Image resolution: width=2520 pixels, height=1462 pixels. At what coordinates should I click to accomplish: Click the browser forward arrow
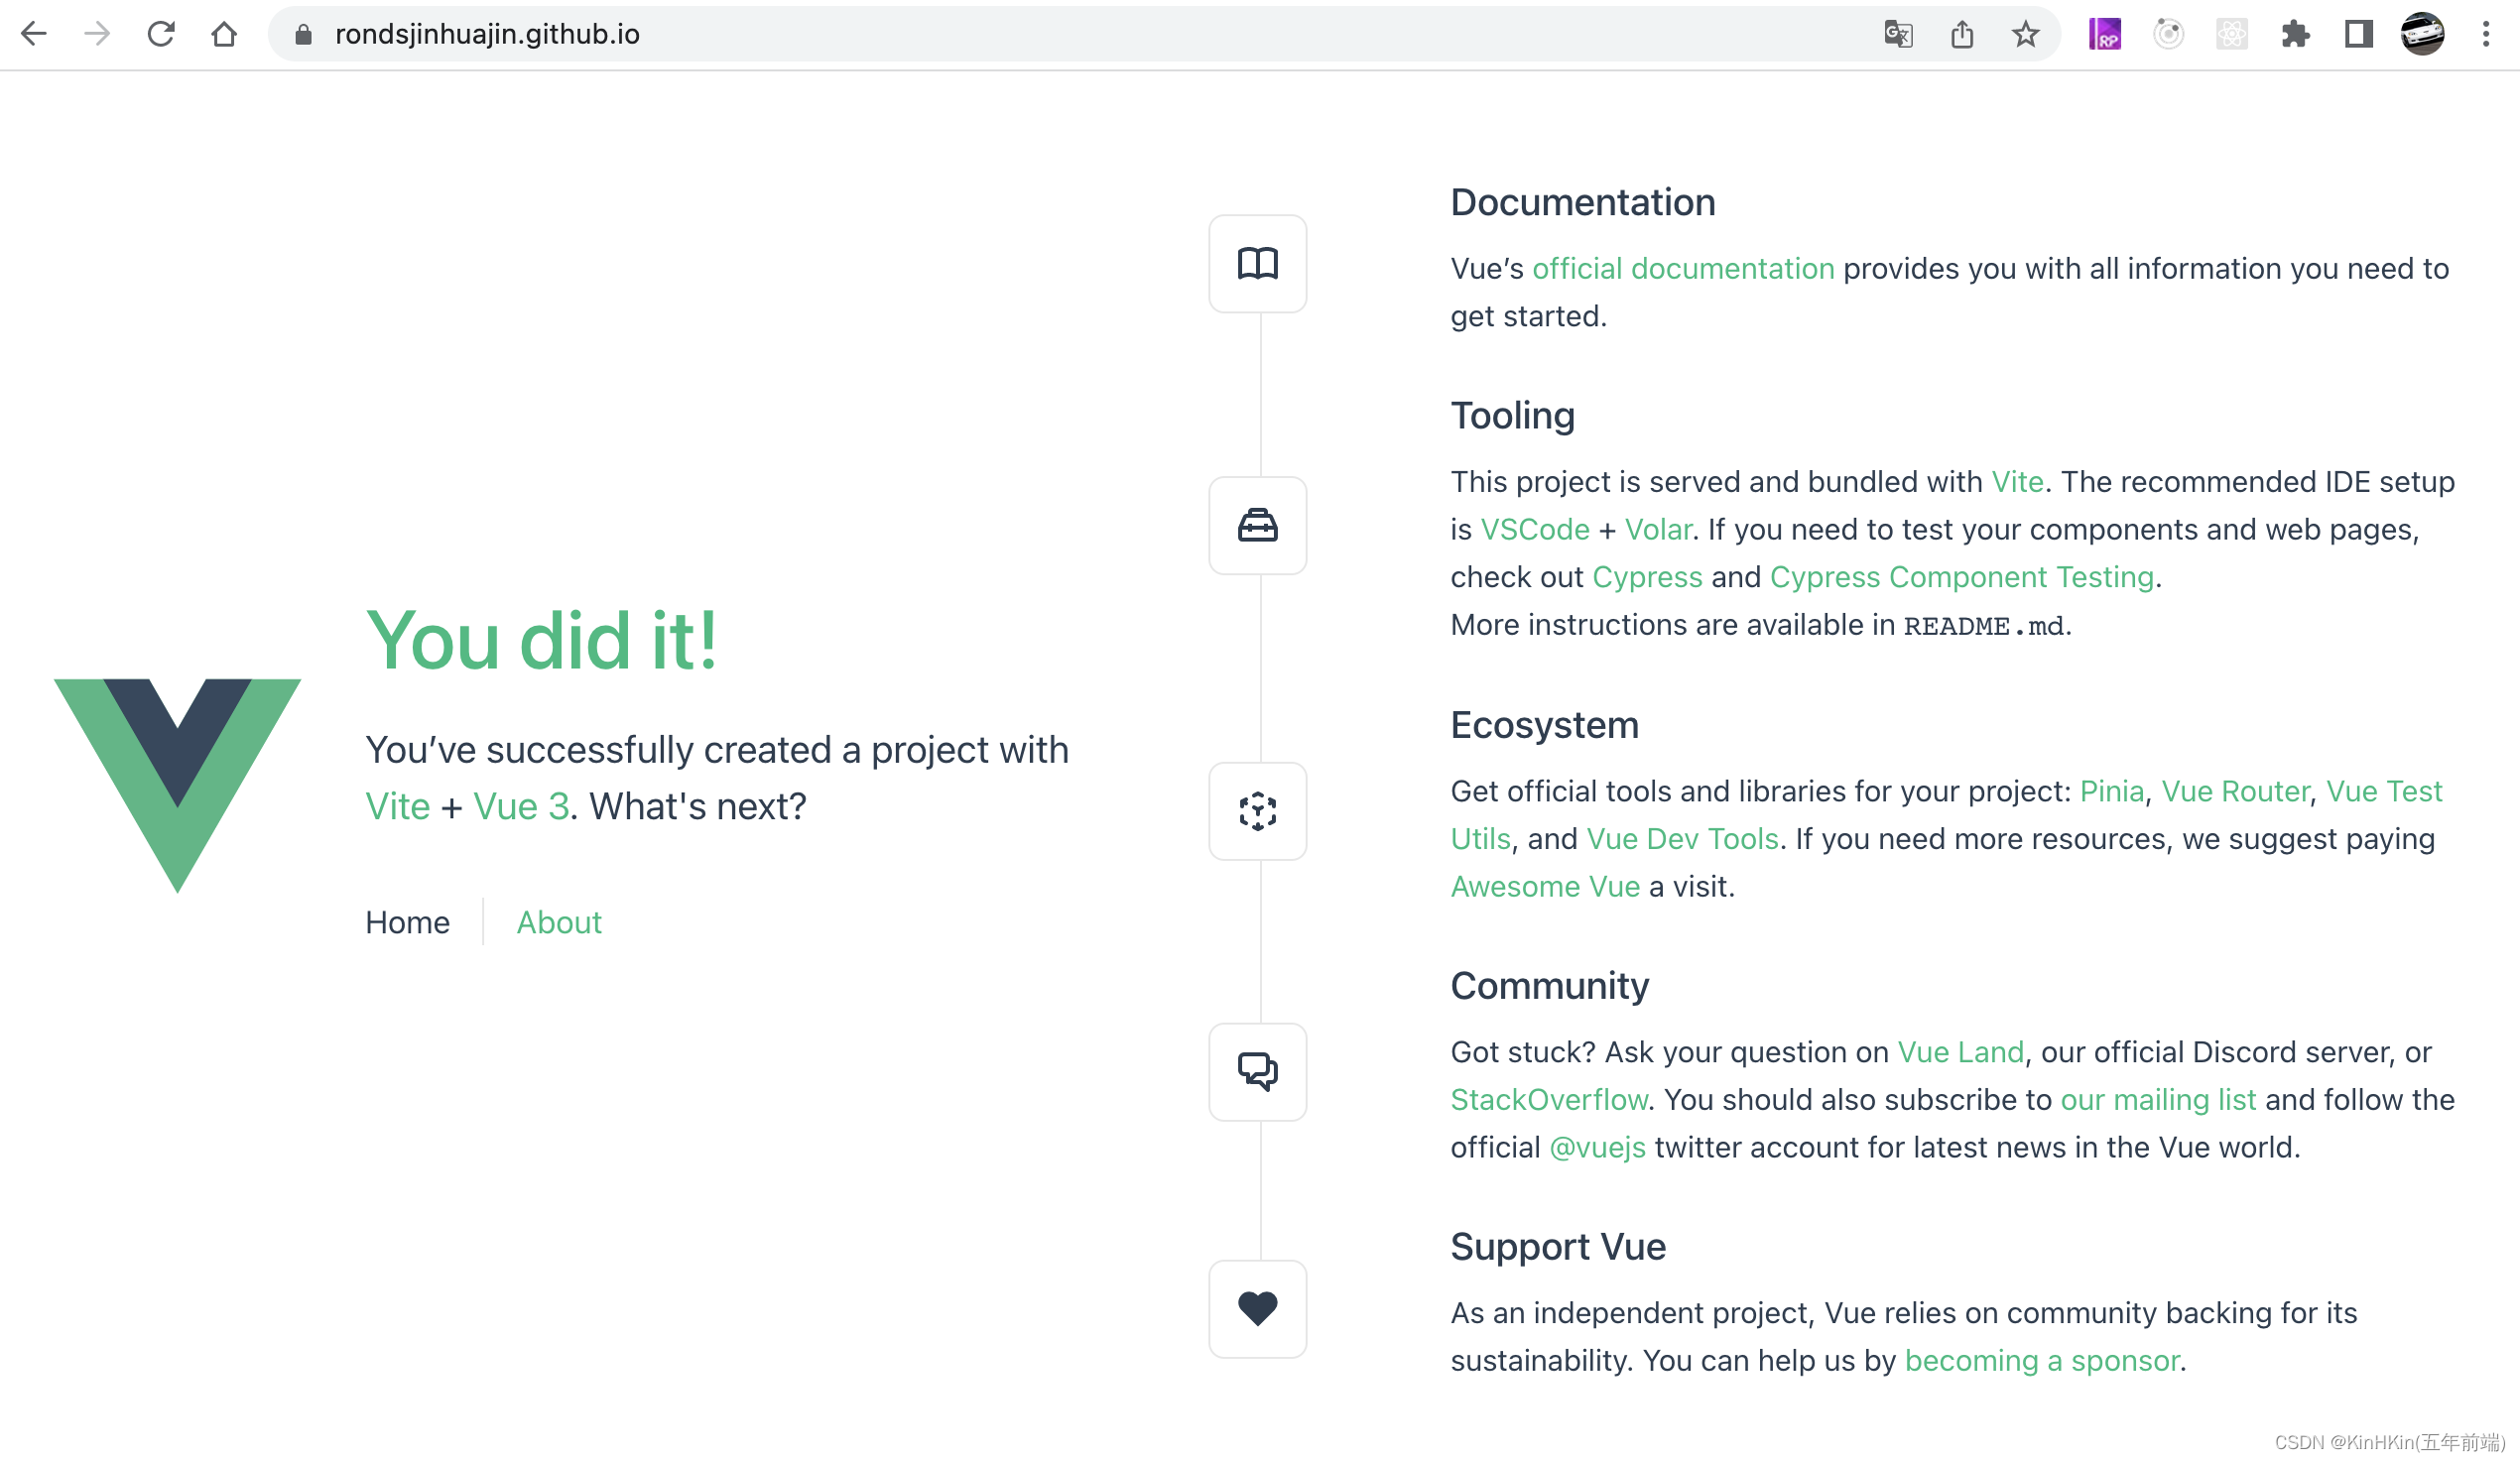pos(97,34)
